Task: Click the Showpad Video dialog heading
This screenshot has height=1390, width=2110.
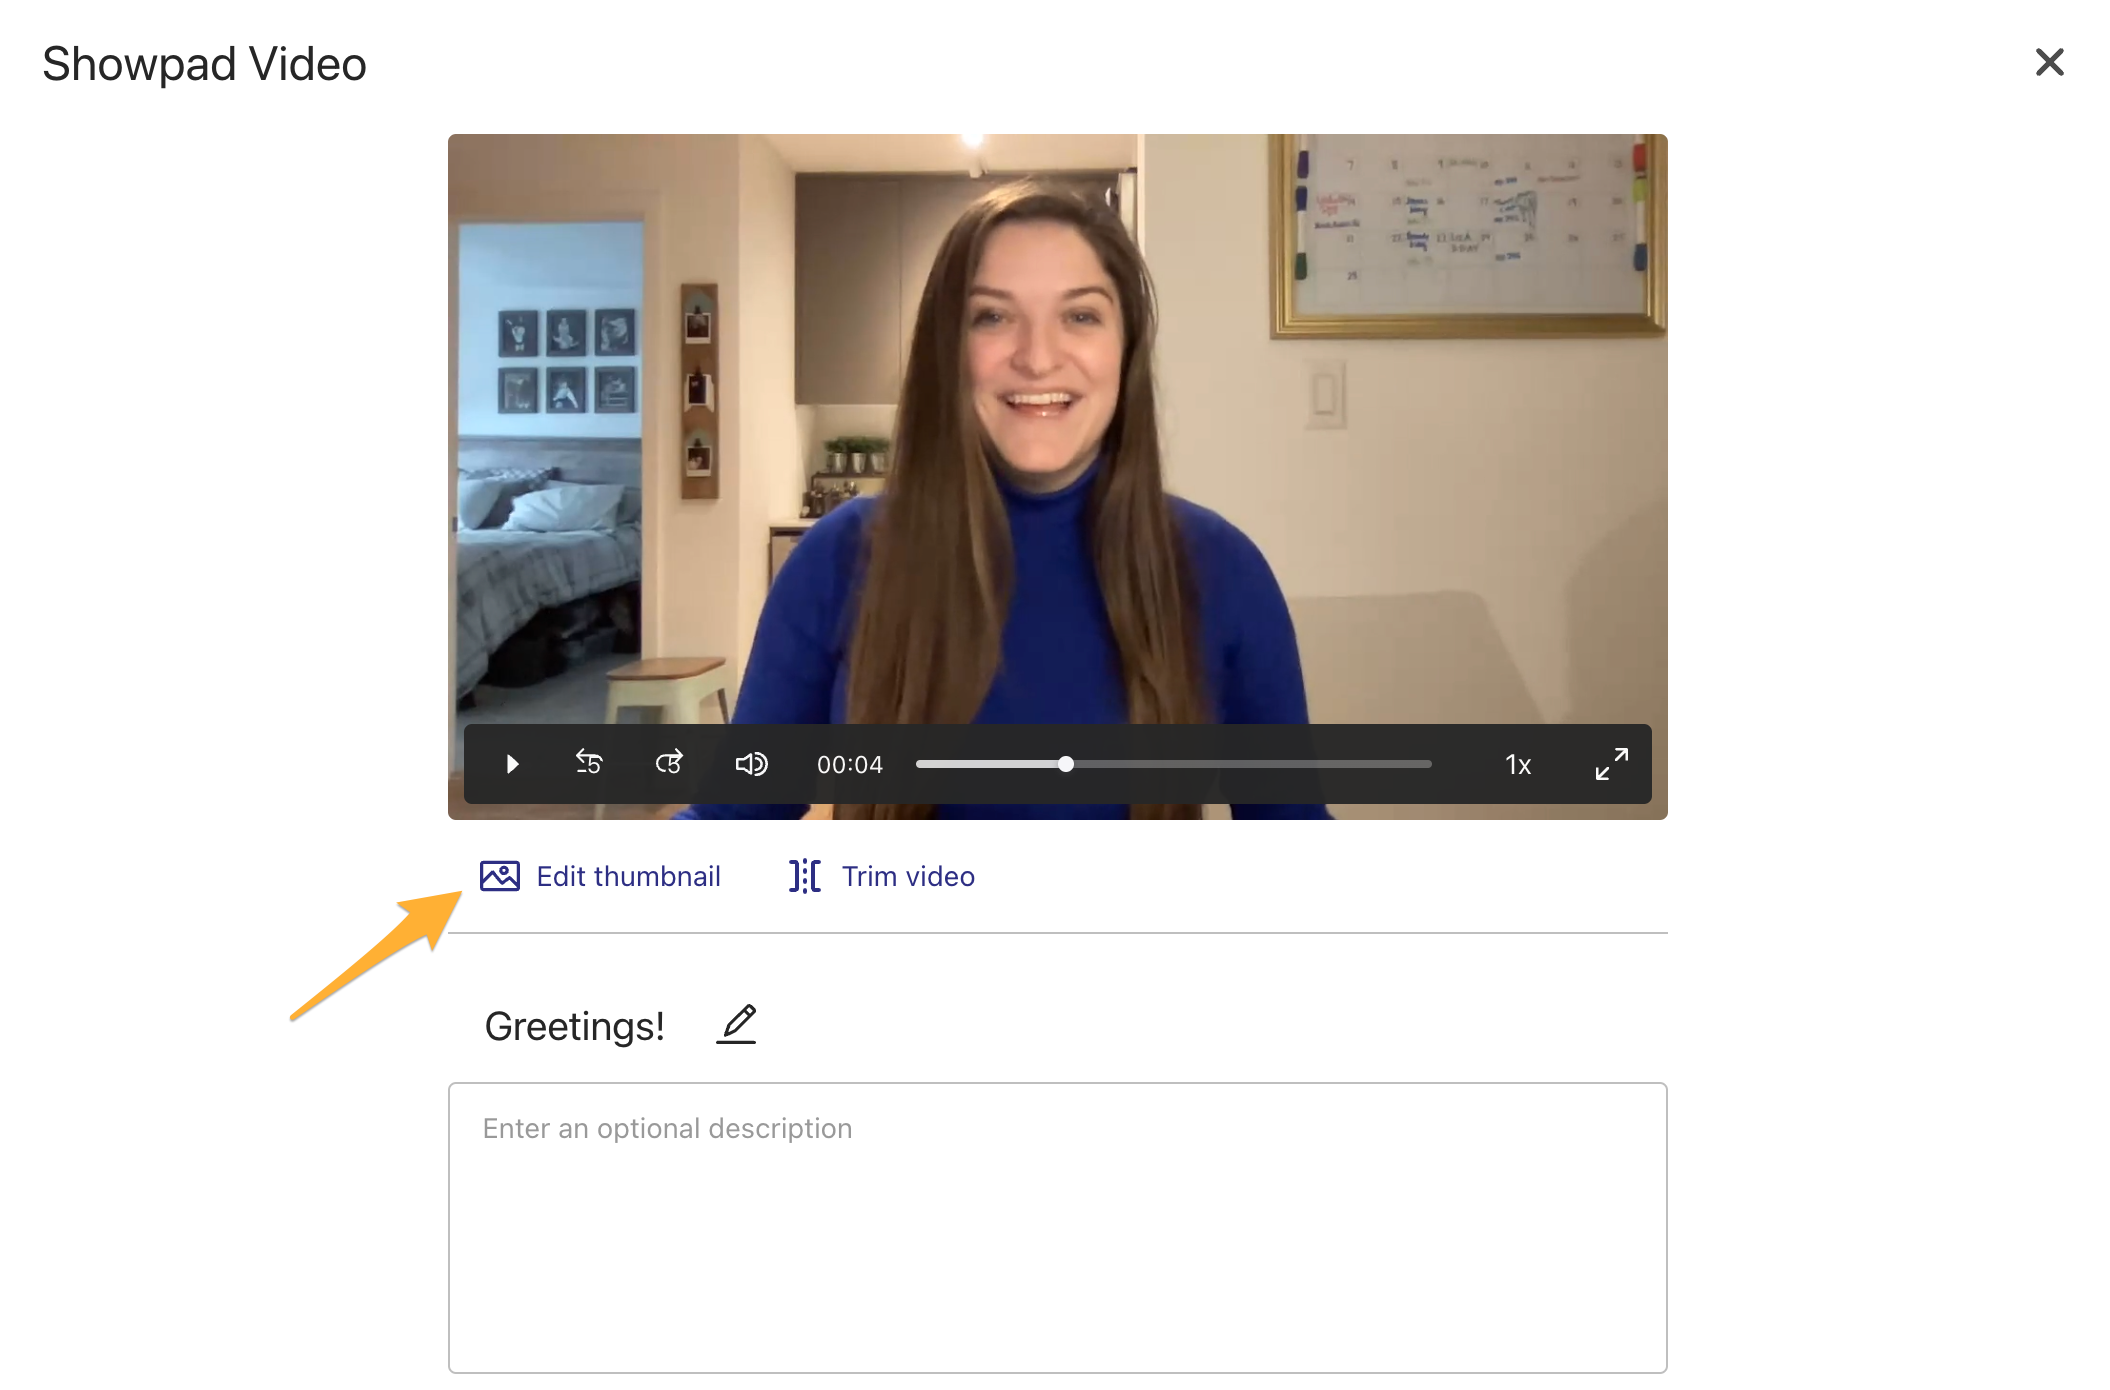Action: (x=204, y=64)
